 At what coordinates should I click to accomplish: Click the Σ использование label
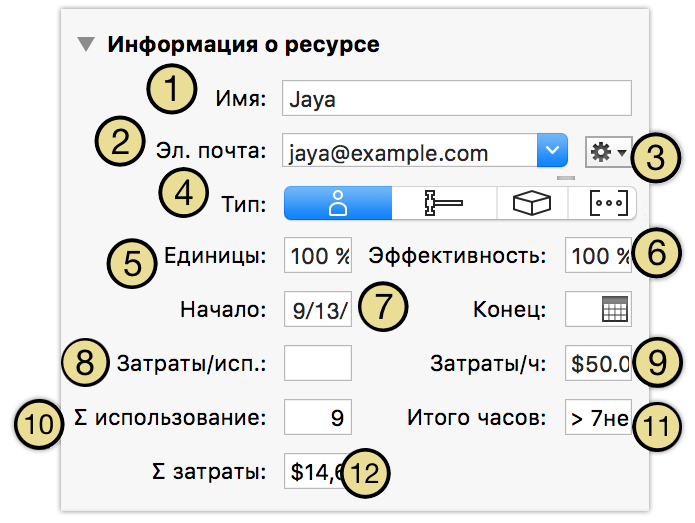click(x=170, y=418)
